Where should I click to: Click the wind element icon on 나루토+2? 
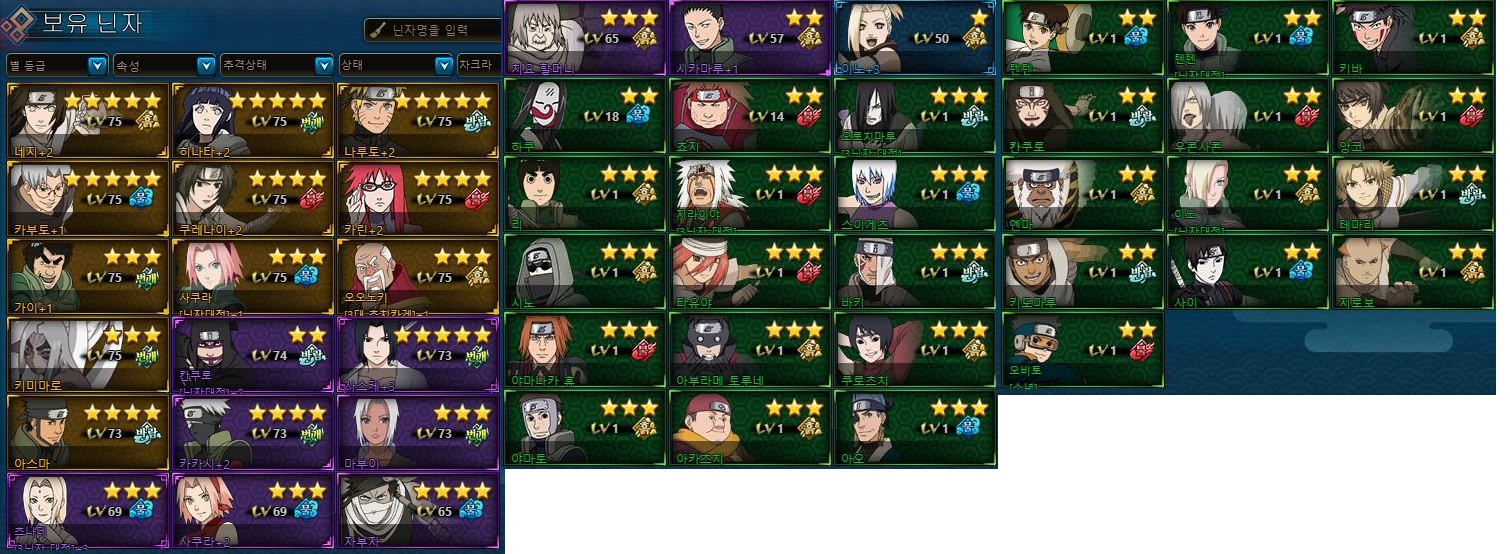coord(478,122)
